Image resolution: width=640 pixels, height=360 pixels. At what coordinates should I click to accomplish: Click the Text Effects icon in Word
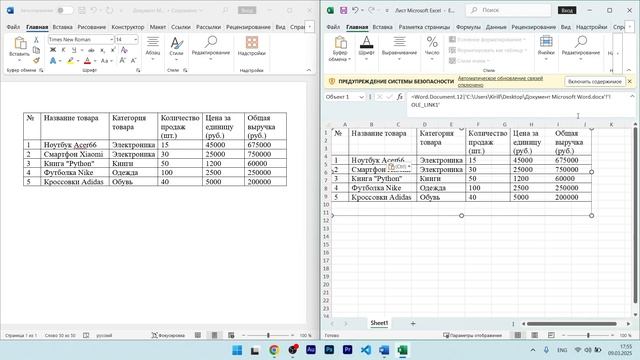(x=53, y=60)
